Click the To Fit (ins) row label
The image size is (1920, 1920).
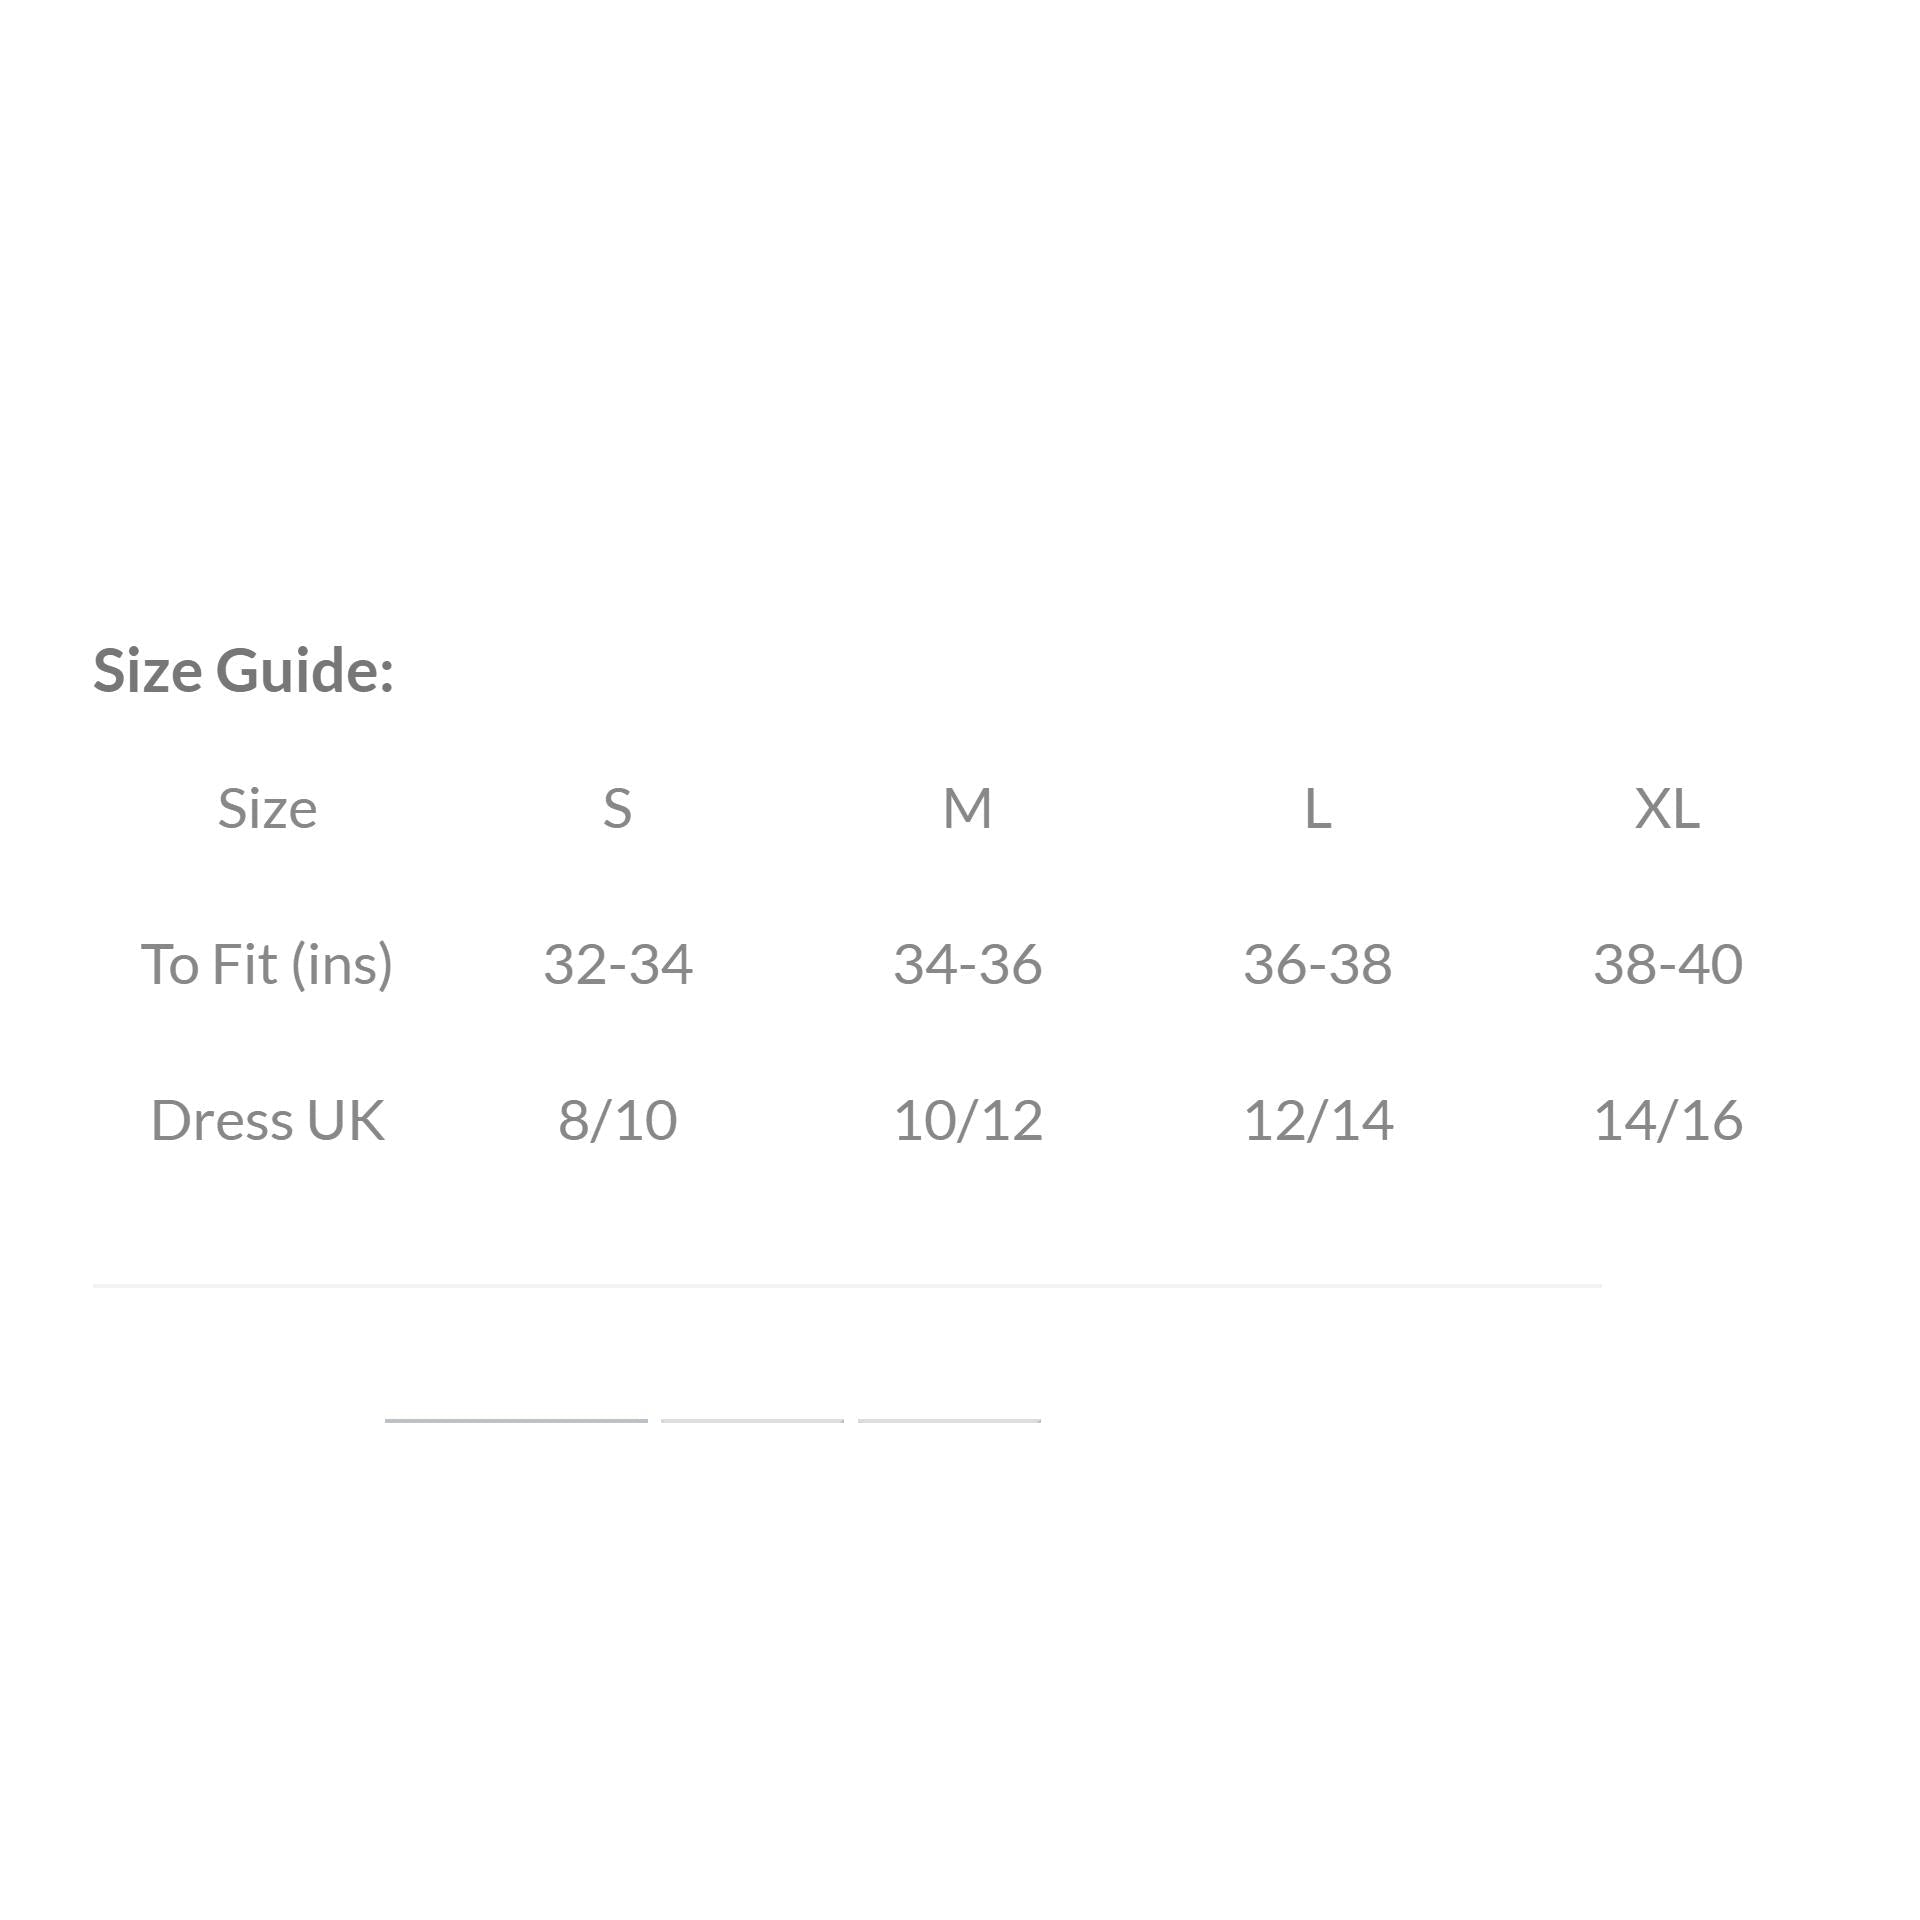tap(267, 964)
